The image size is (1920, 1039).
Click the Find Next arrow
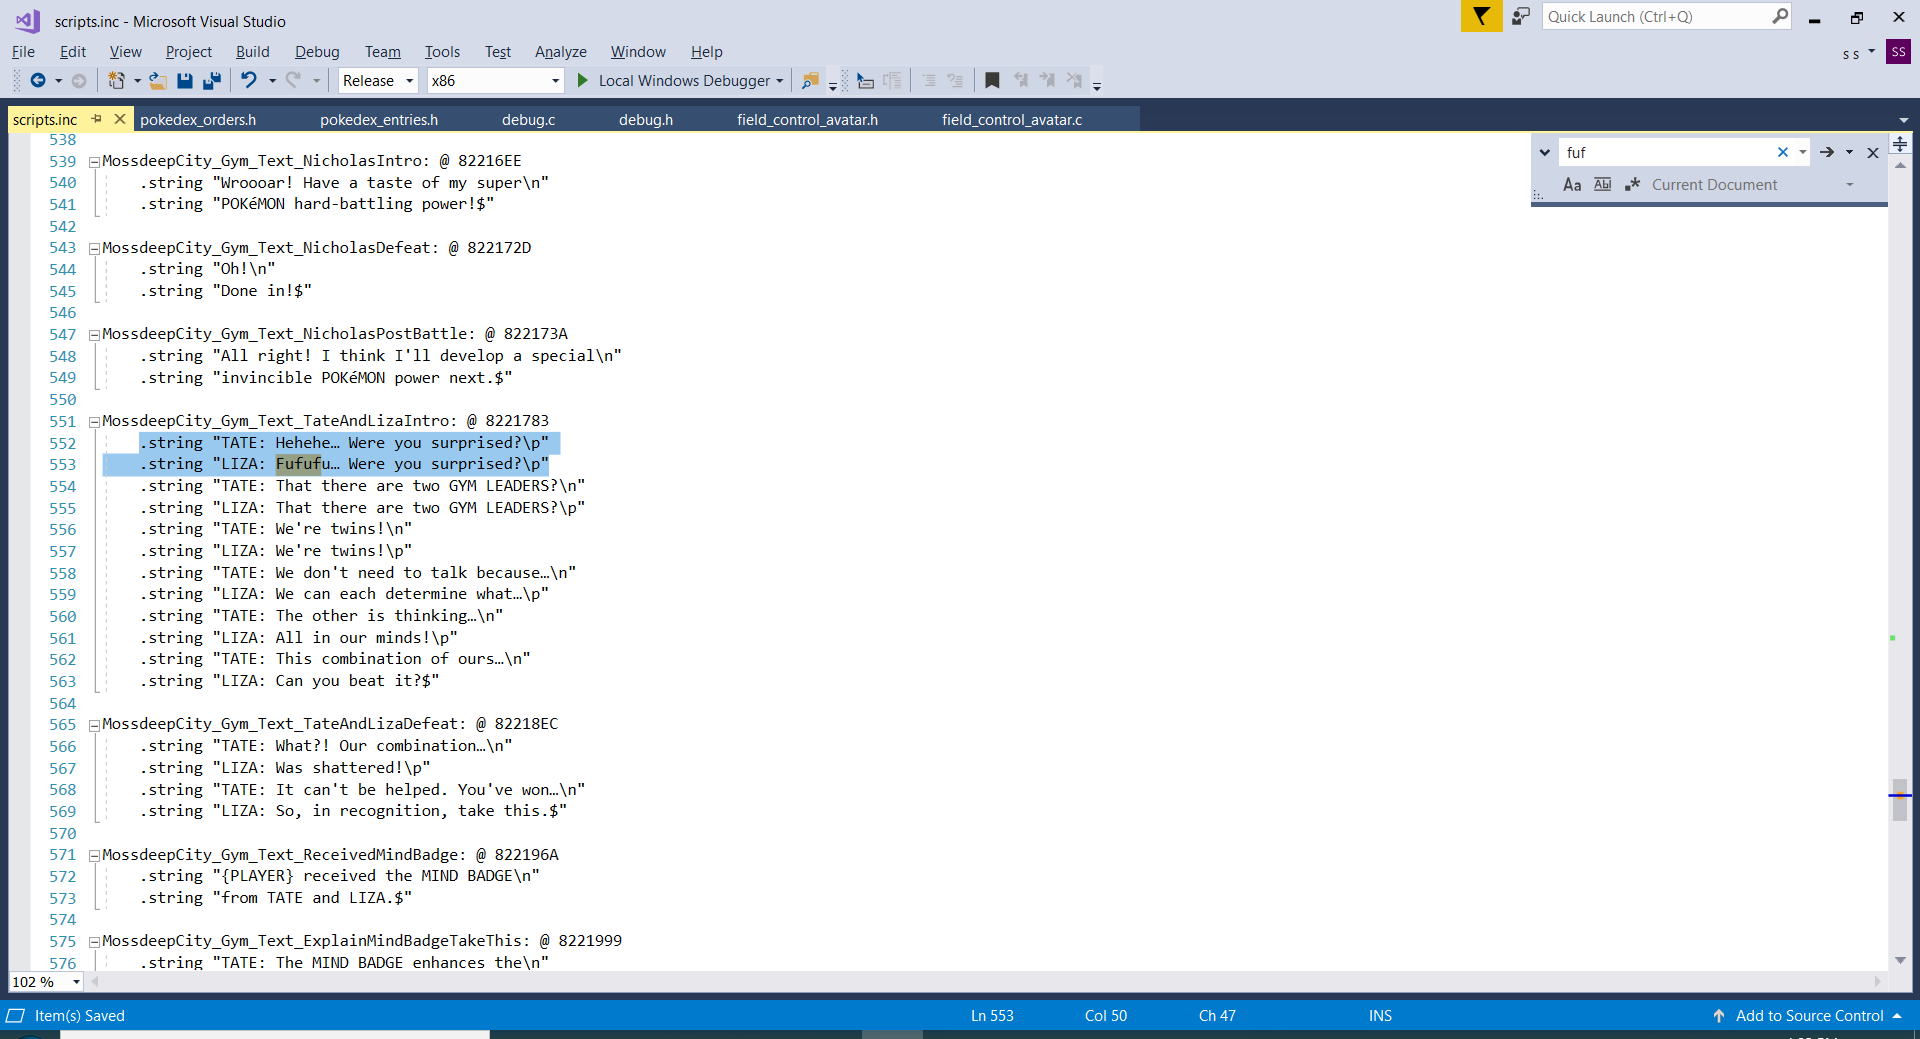[1826, 152]
